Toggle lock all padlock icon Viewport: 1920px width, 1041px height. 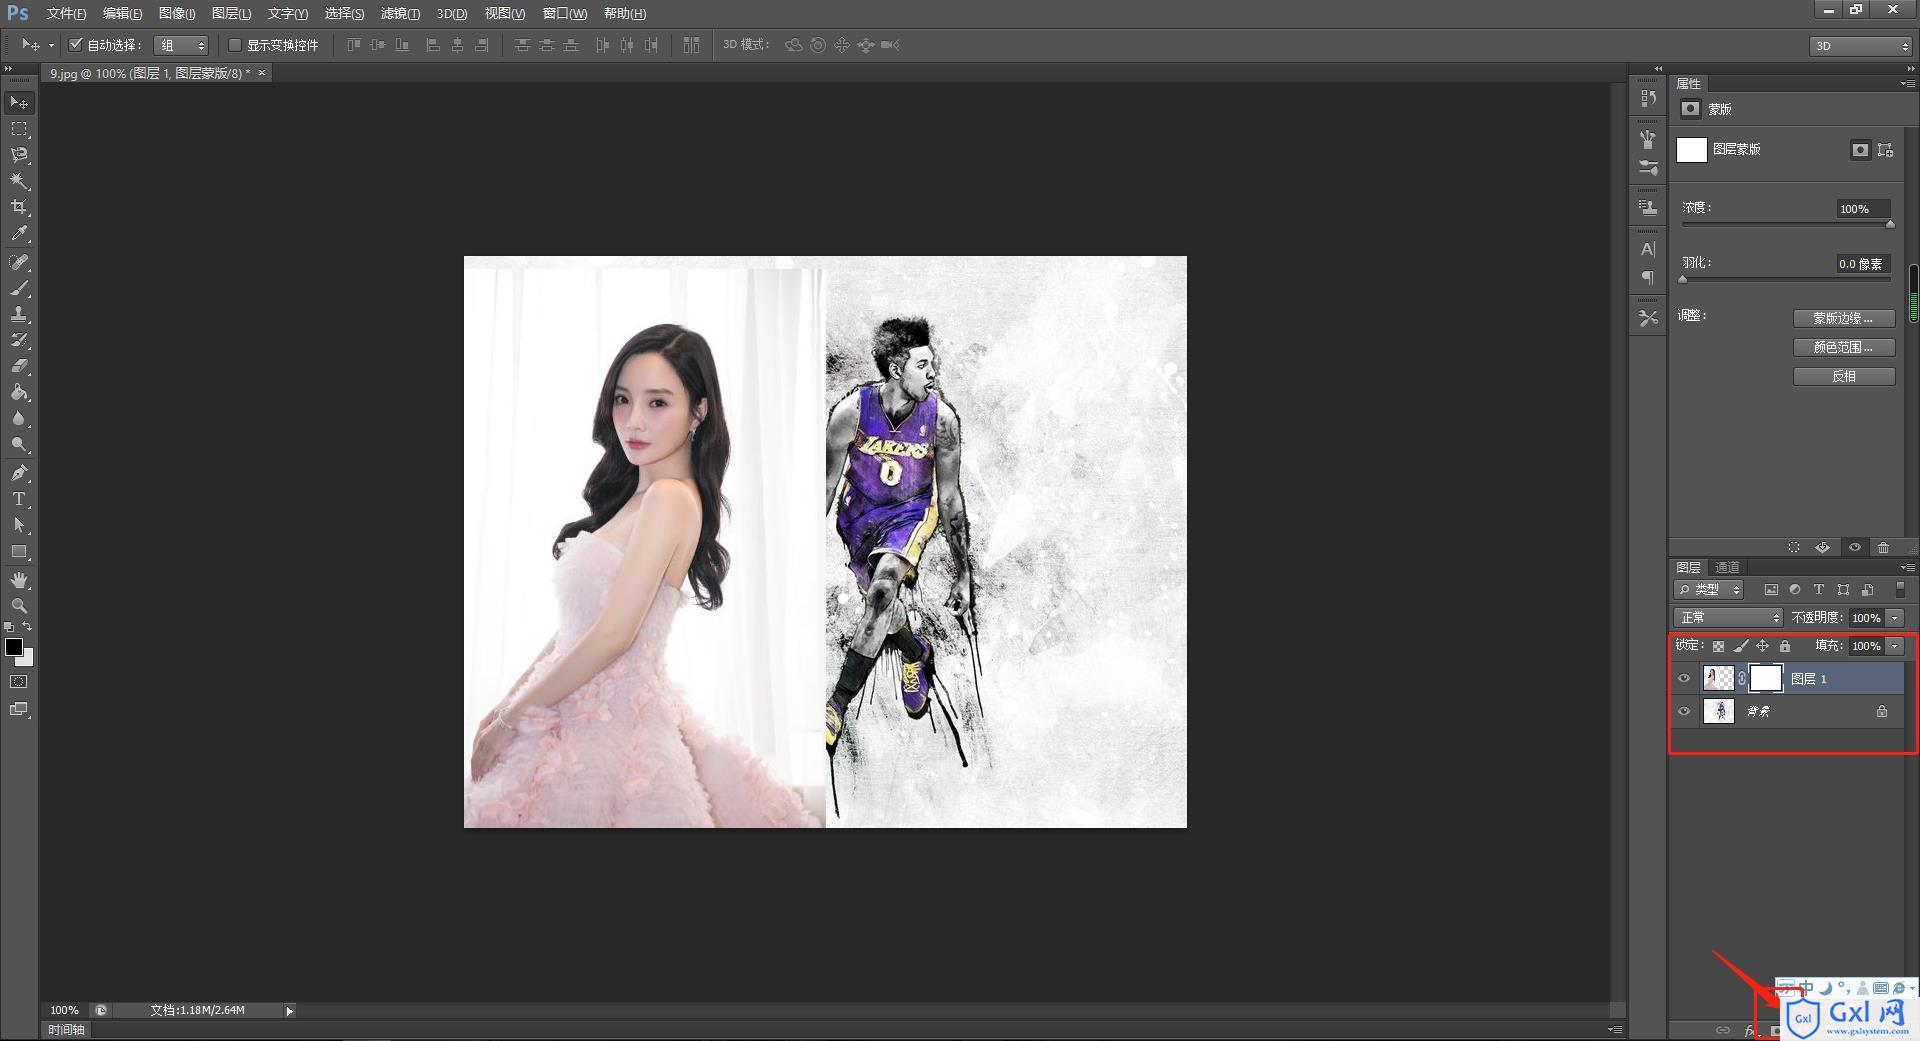click(1785, 646)
